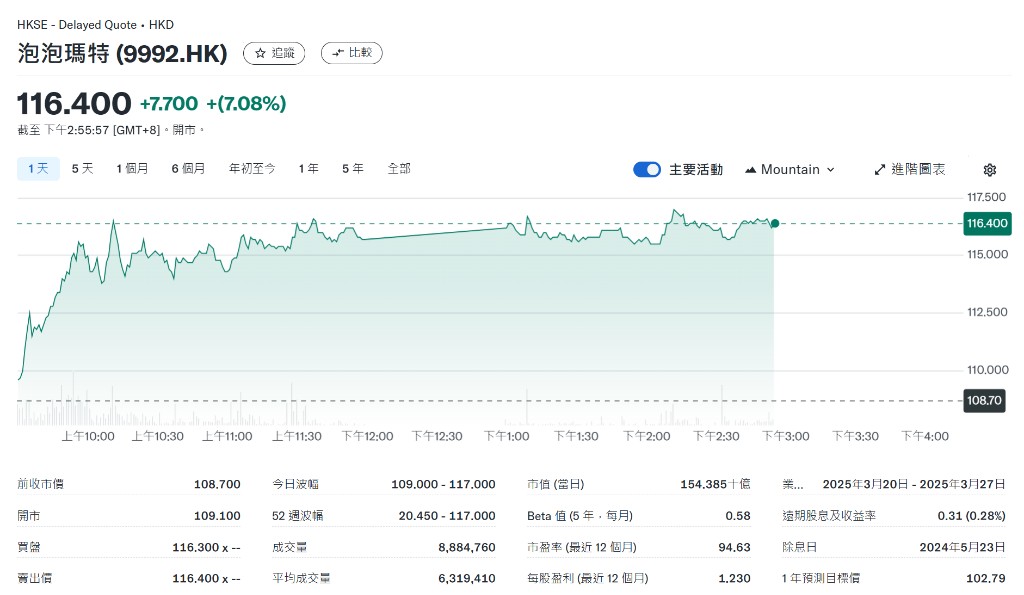Click the 下午12:00 time axis label
The image size is (1024, 595).
click(368, 436)
